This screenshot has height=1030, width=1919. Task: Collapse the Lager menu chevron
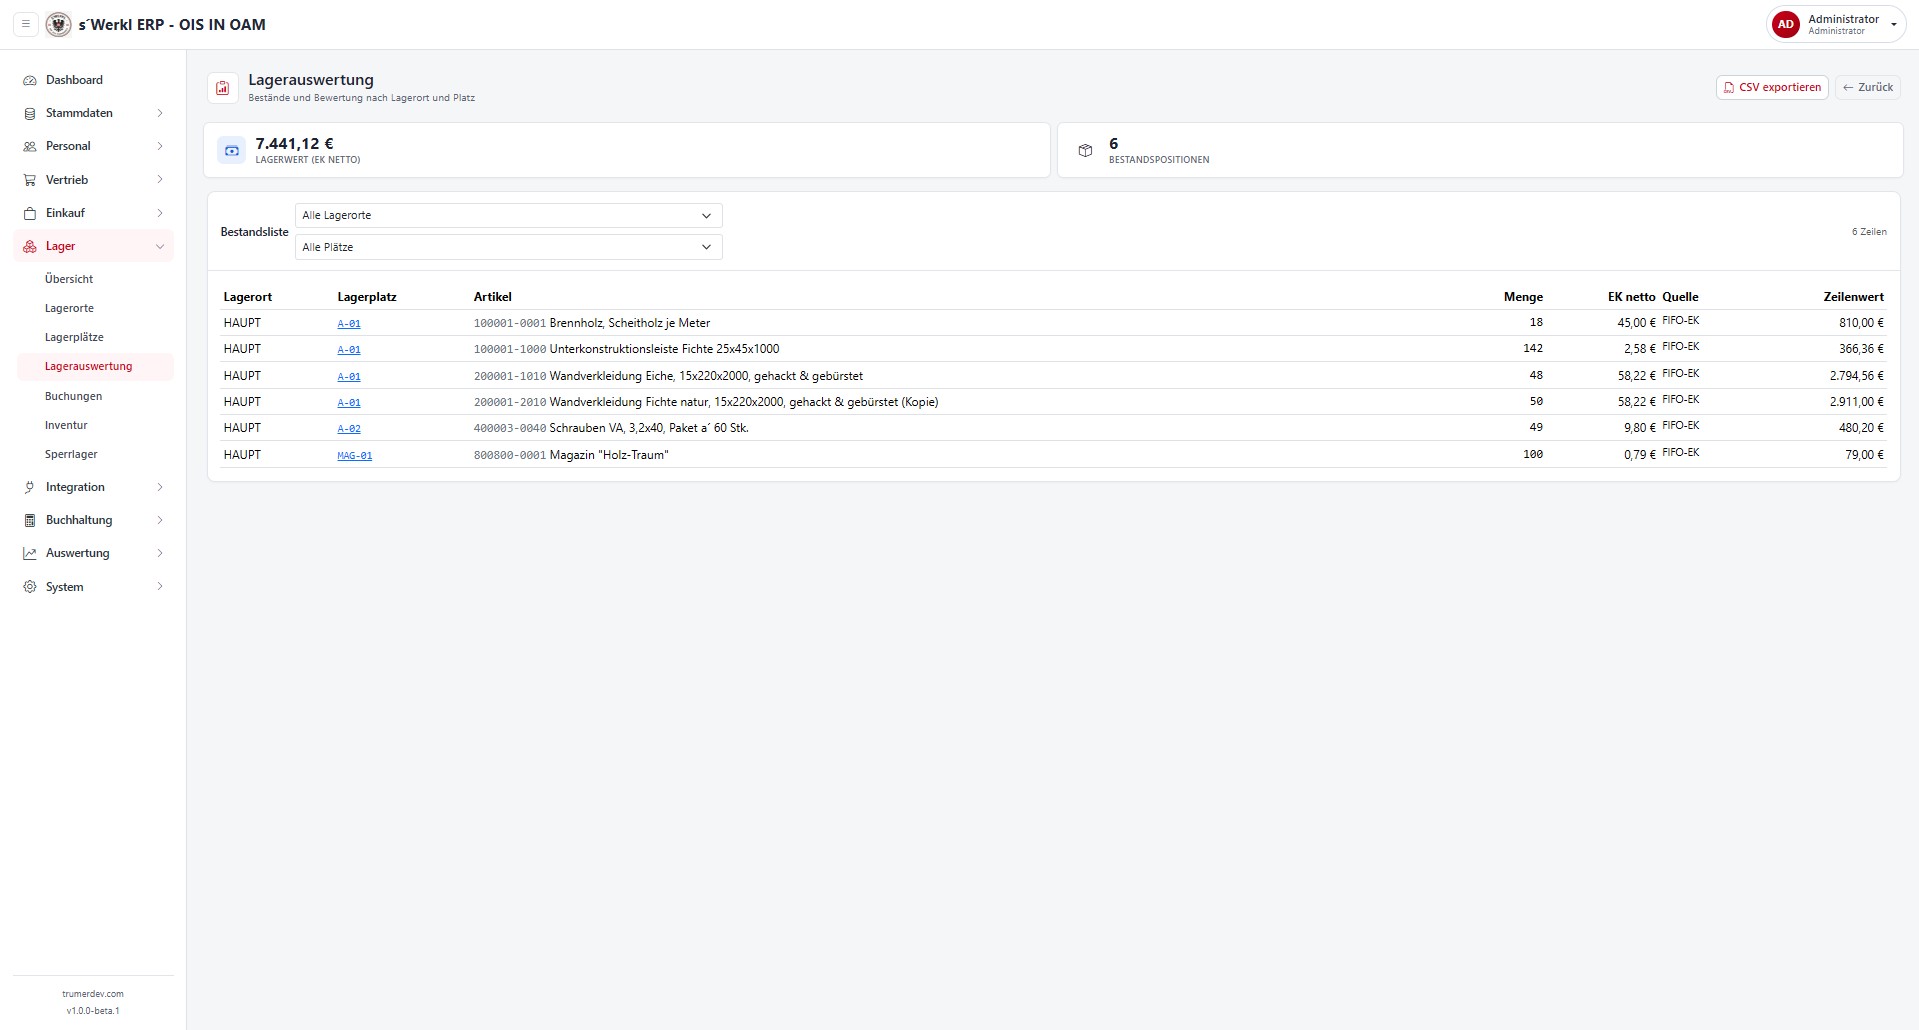click(x=160, y=246)
